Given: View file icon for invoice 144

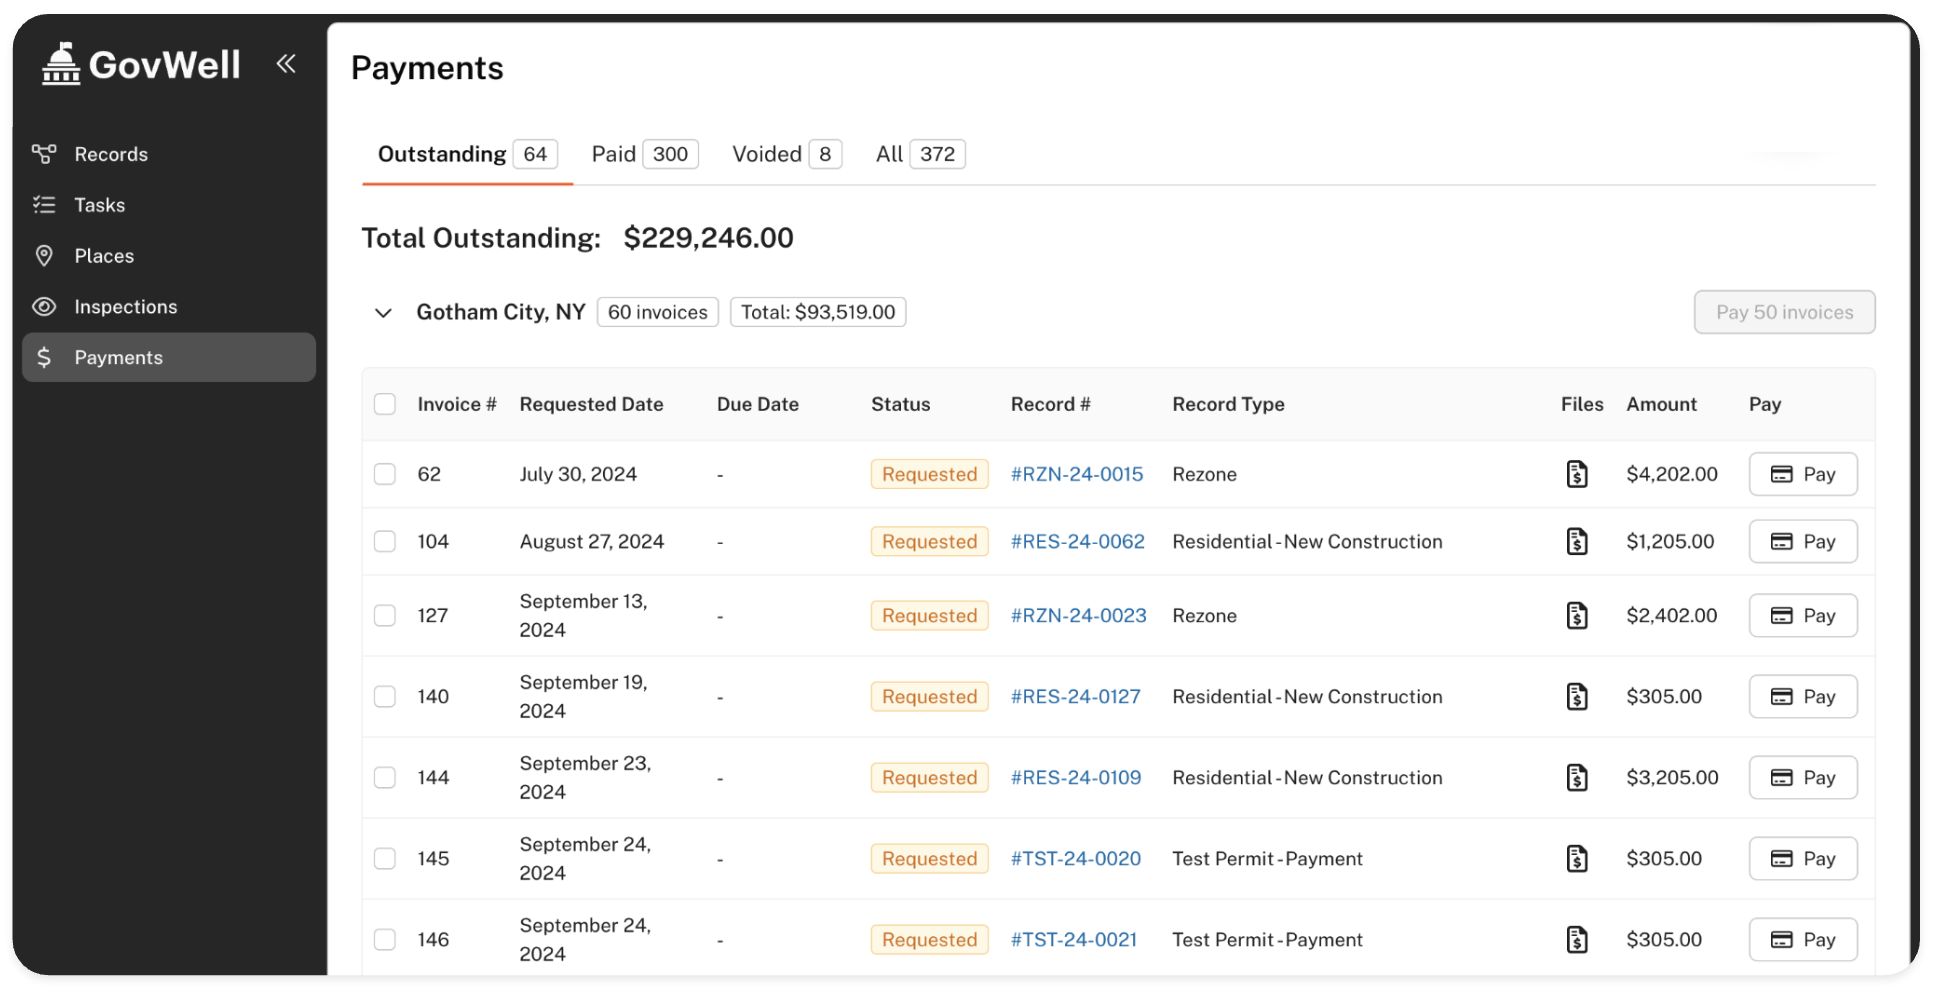Looking at the screenshot, I should (x=1576, y=778).
